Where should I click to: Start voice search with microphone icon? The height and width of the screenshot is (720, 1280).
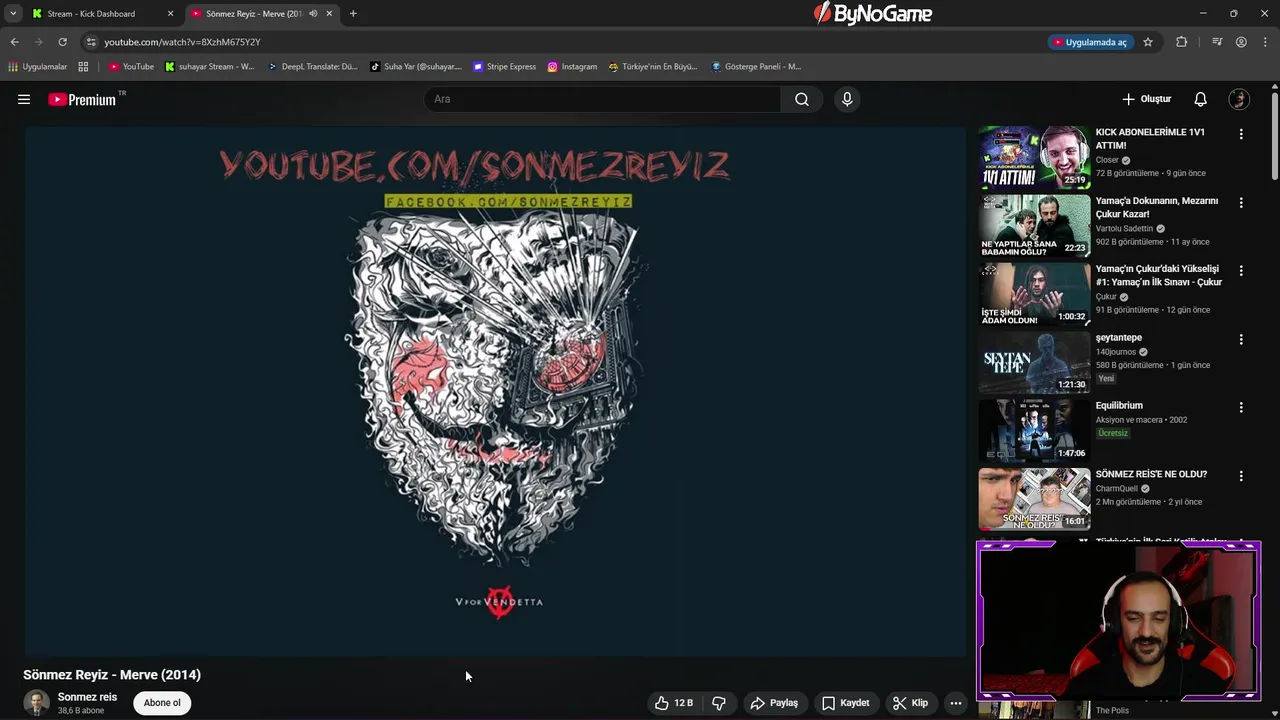pos(847,99)
